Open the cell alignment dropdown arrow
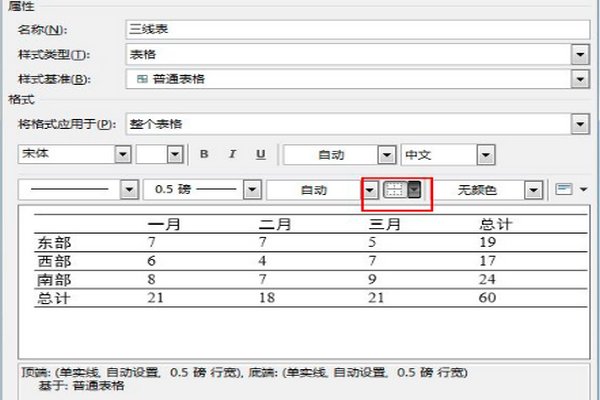 pos(584,189)
